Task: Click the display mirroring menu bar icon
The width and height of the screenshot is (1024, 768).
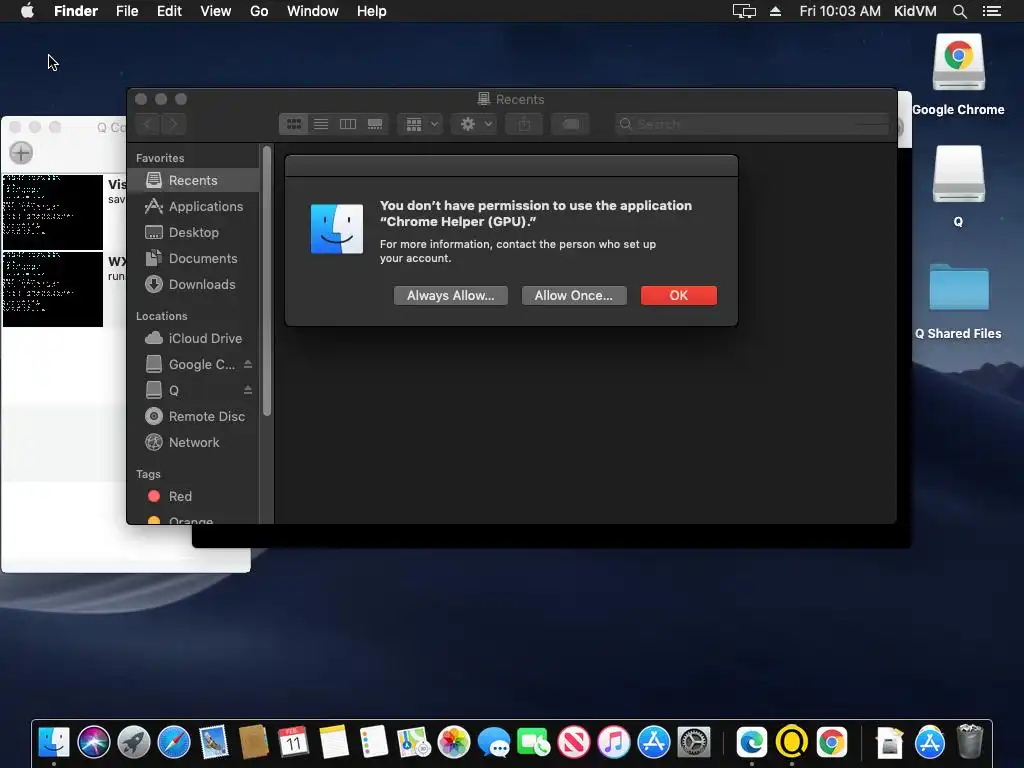Action: click(744, 11)
